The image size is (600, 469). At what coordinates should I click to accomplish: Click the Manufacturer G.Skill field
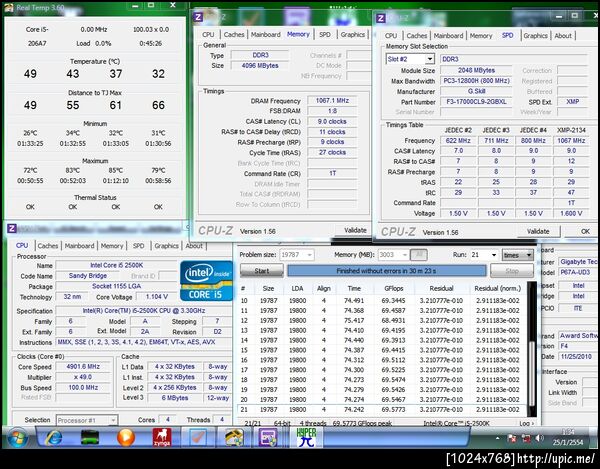click(476, 91)
